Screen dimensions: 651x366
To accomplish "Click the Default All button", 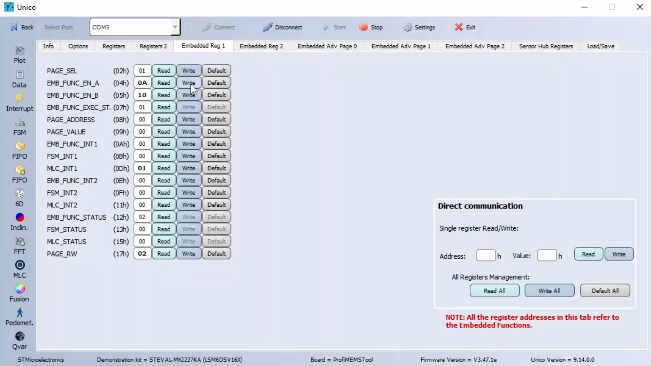I will (x=605, y=291).
